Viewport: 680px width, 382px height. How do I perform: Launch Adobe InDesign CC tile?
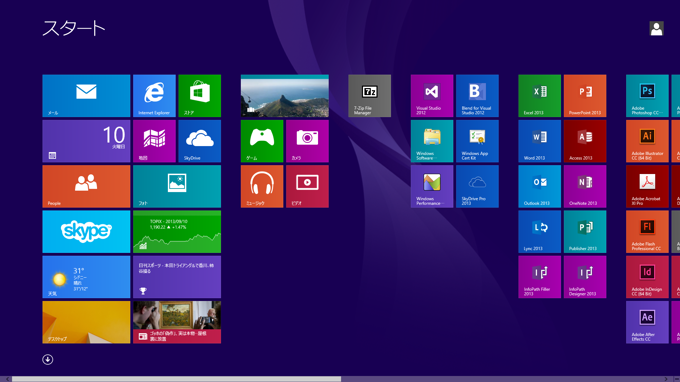tap(647, 277)
